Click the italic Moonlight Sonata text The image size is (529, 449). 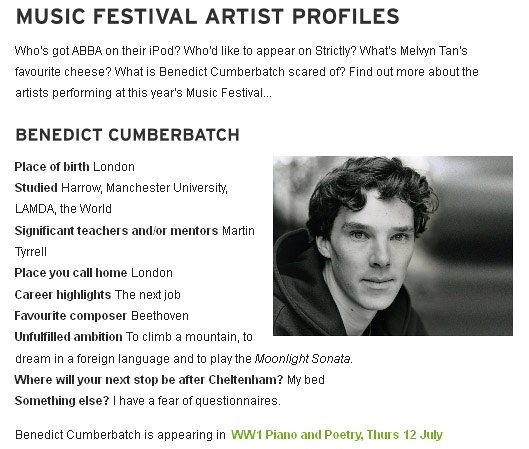(303, 359)
